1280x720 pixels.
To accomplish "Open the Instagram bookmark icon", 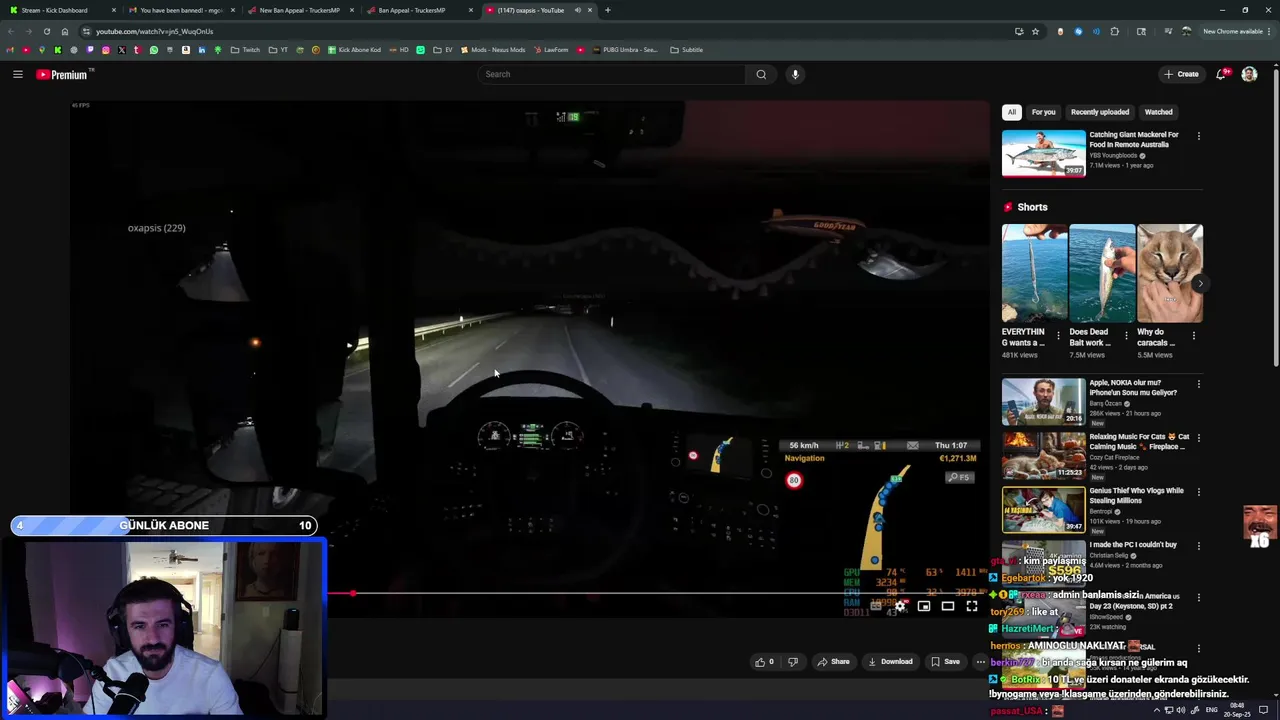I will 106,50.
